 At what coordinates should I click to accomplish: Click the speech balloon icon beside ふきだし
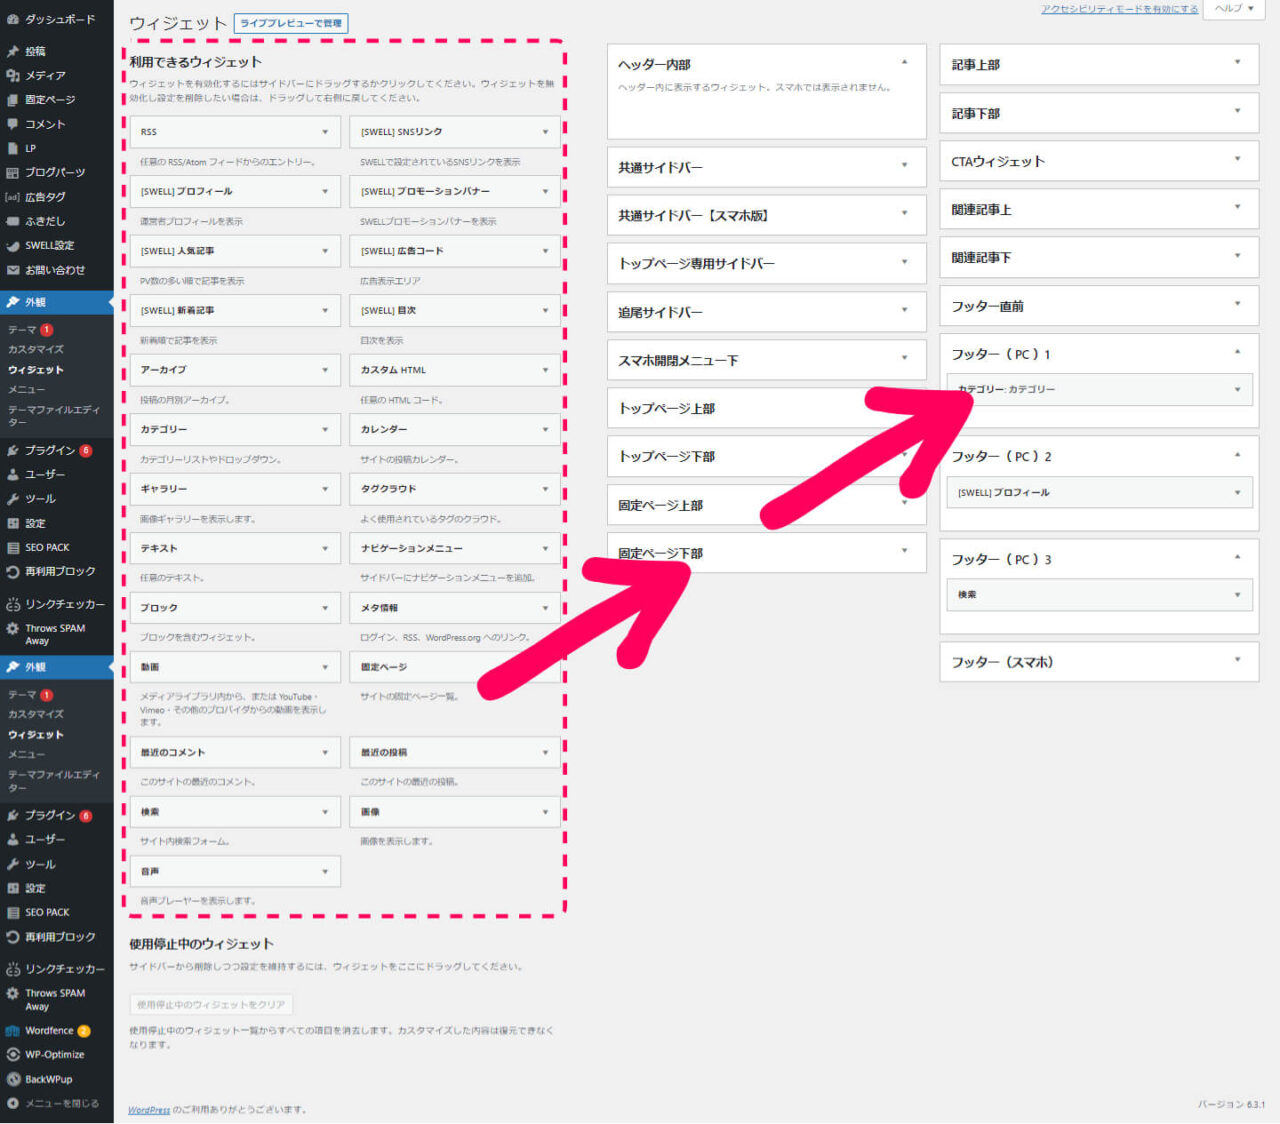tap(12, 221)
